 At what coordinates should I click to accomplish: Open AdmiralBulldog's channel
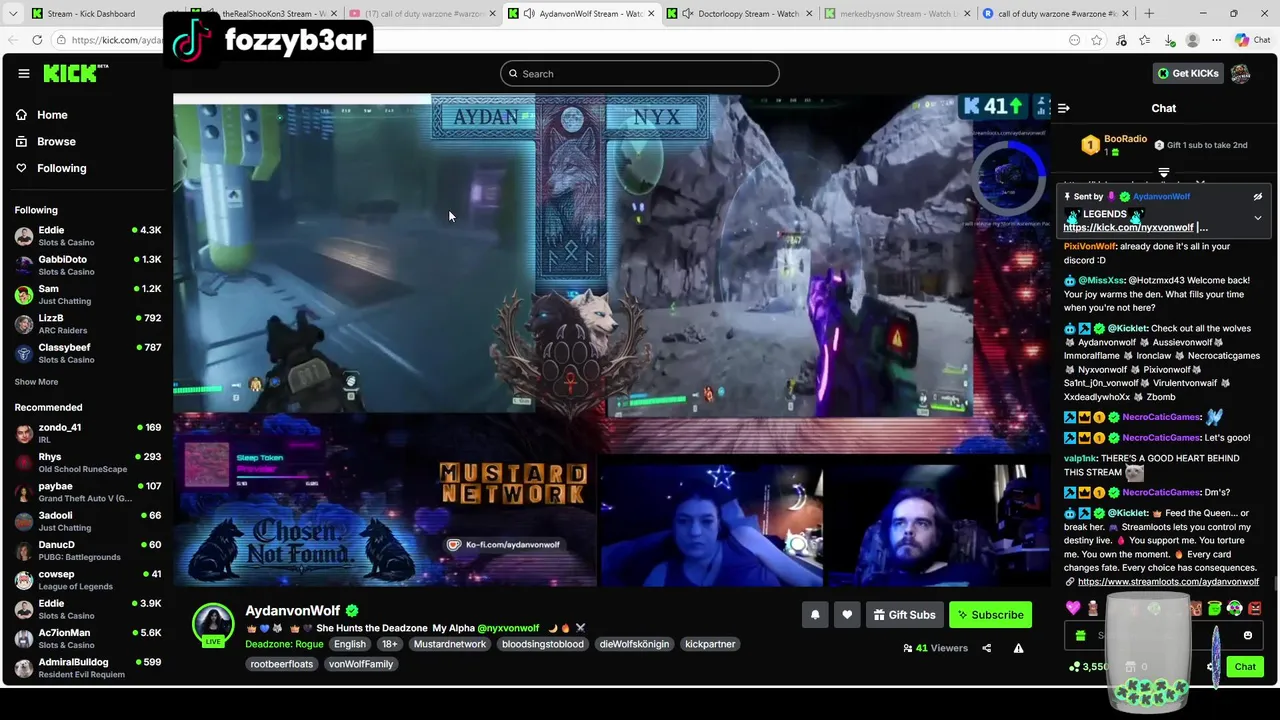click(88, 667)
